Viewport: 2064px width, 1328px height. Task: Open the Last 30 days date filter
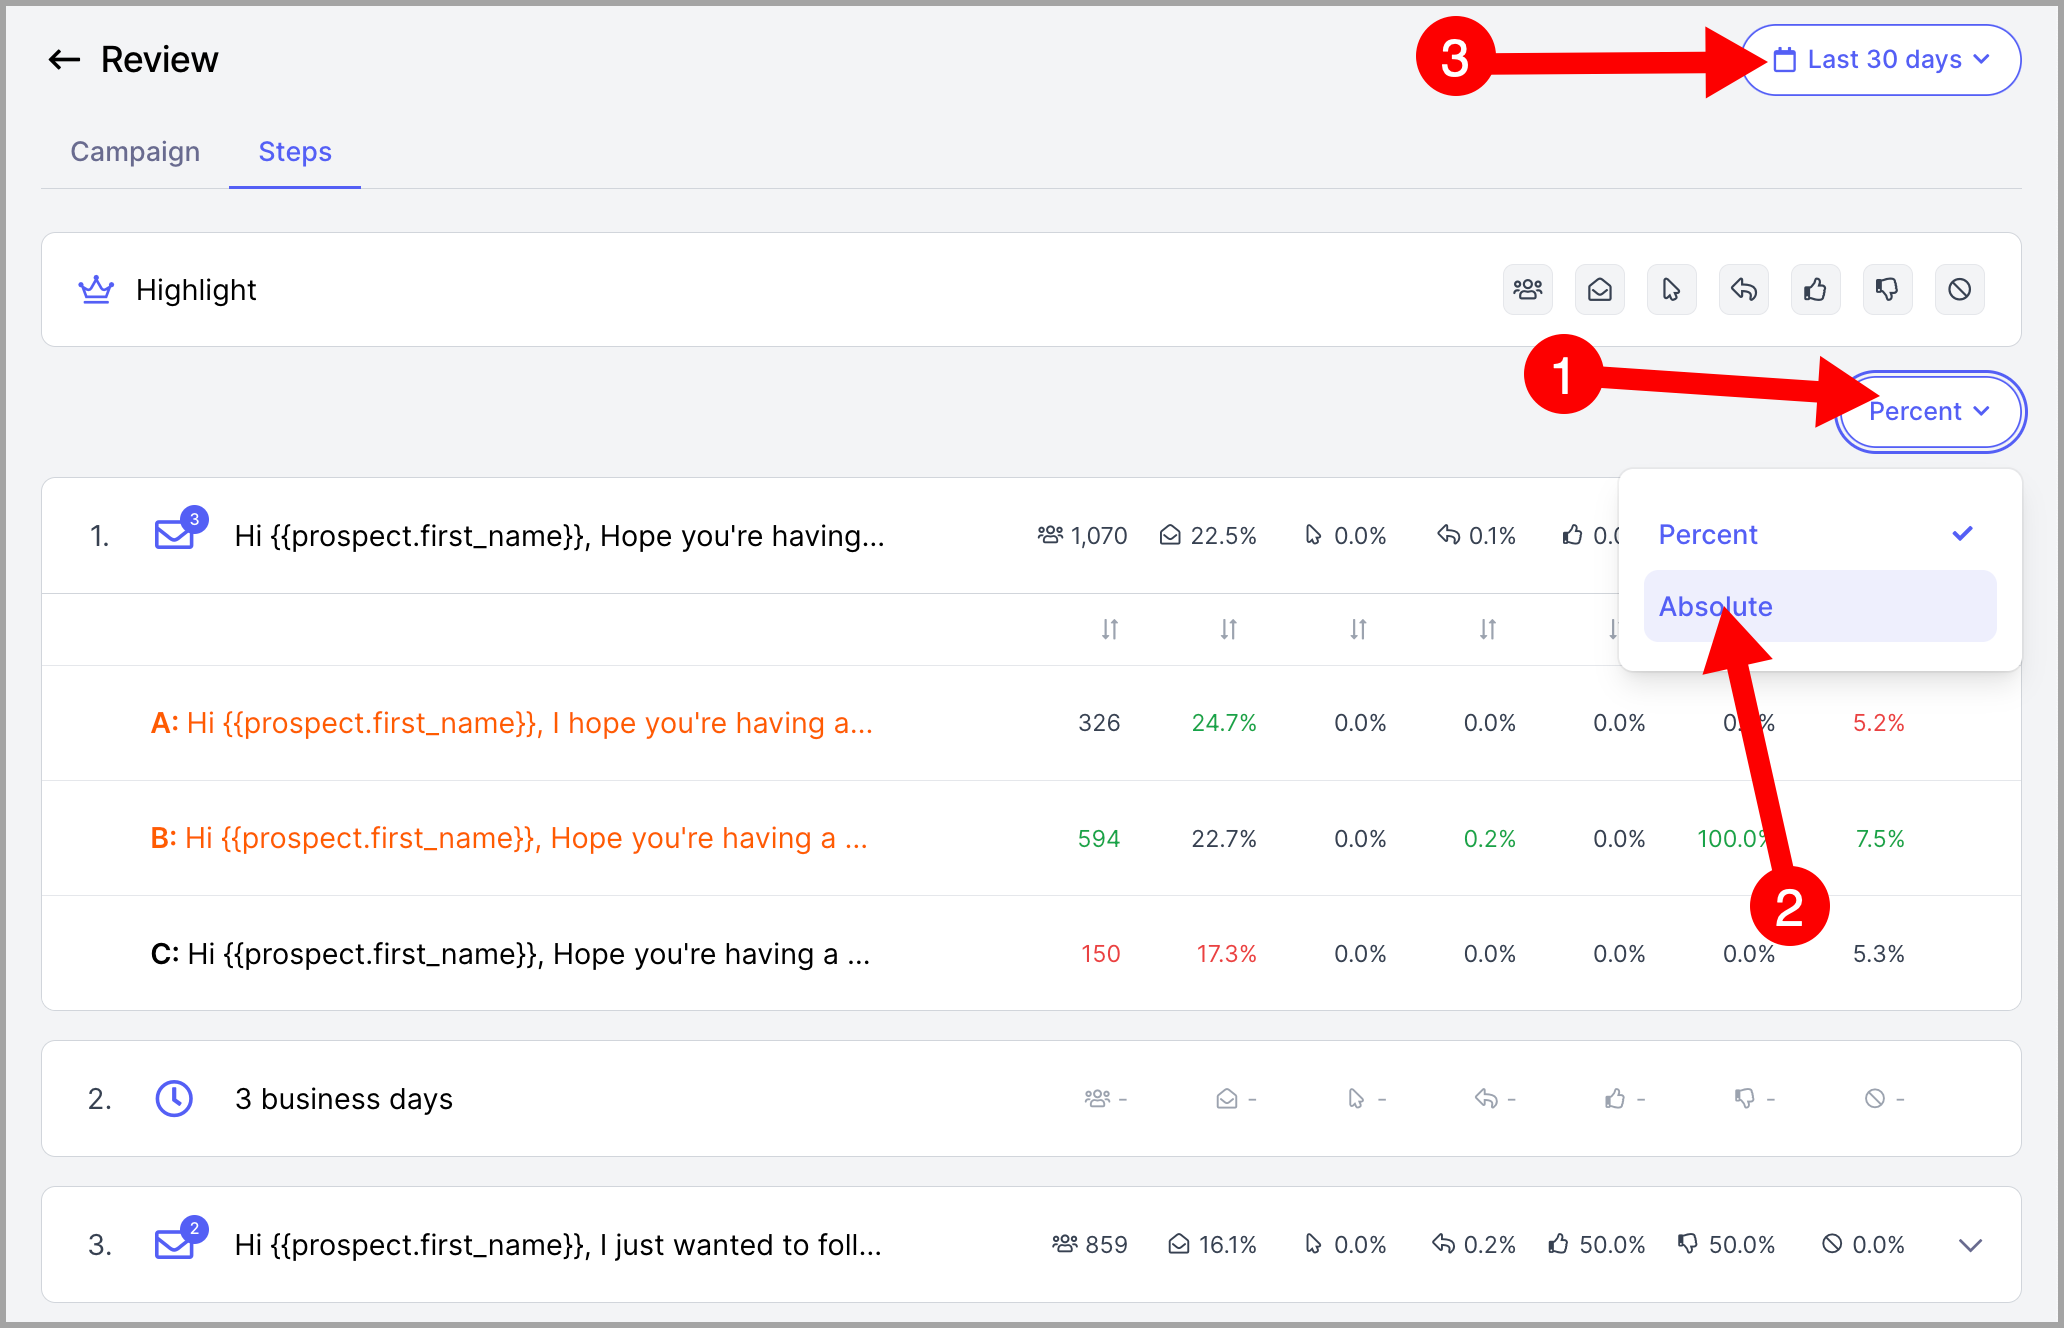click(1881, 60)
